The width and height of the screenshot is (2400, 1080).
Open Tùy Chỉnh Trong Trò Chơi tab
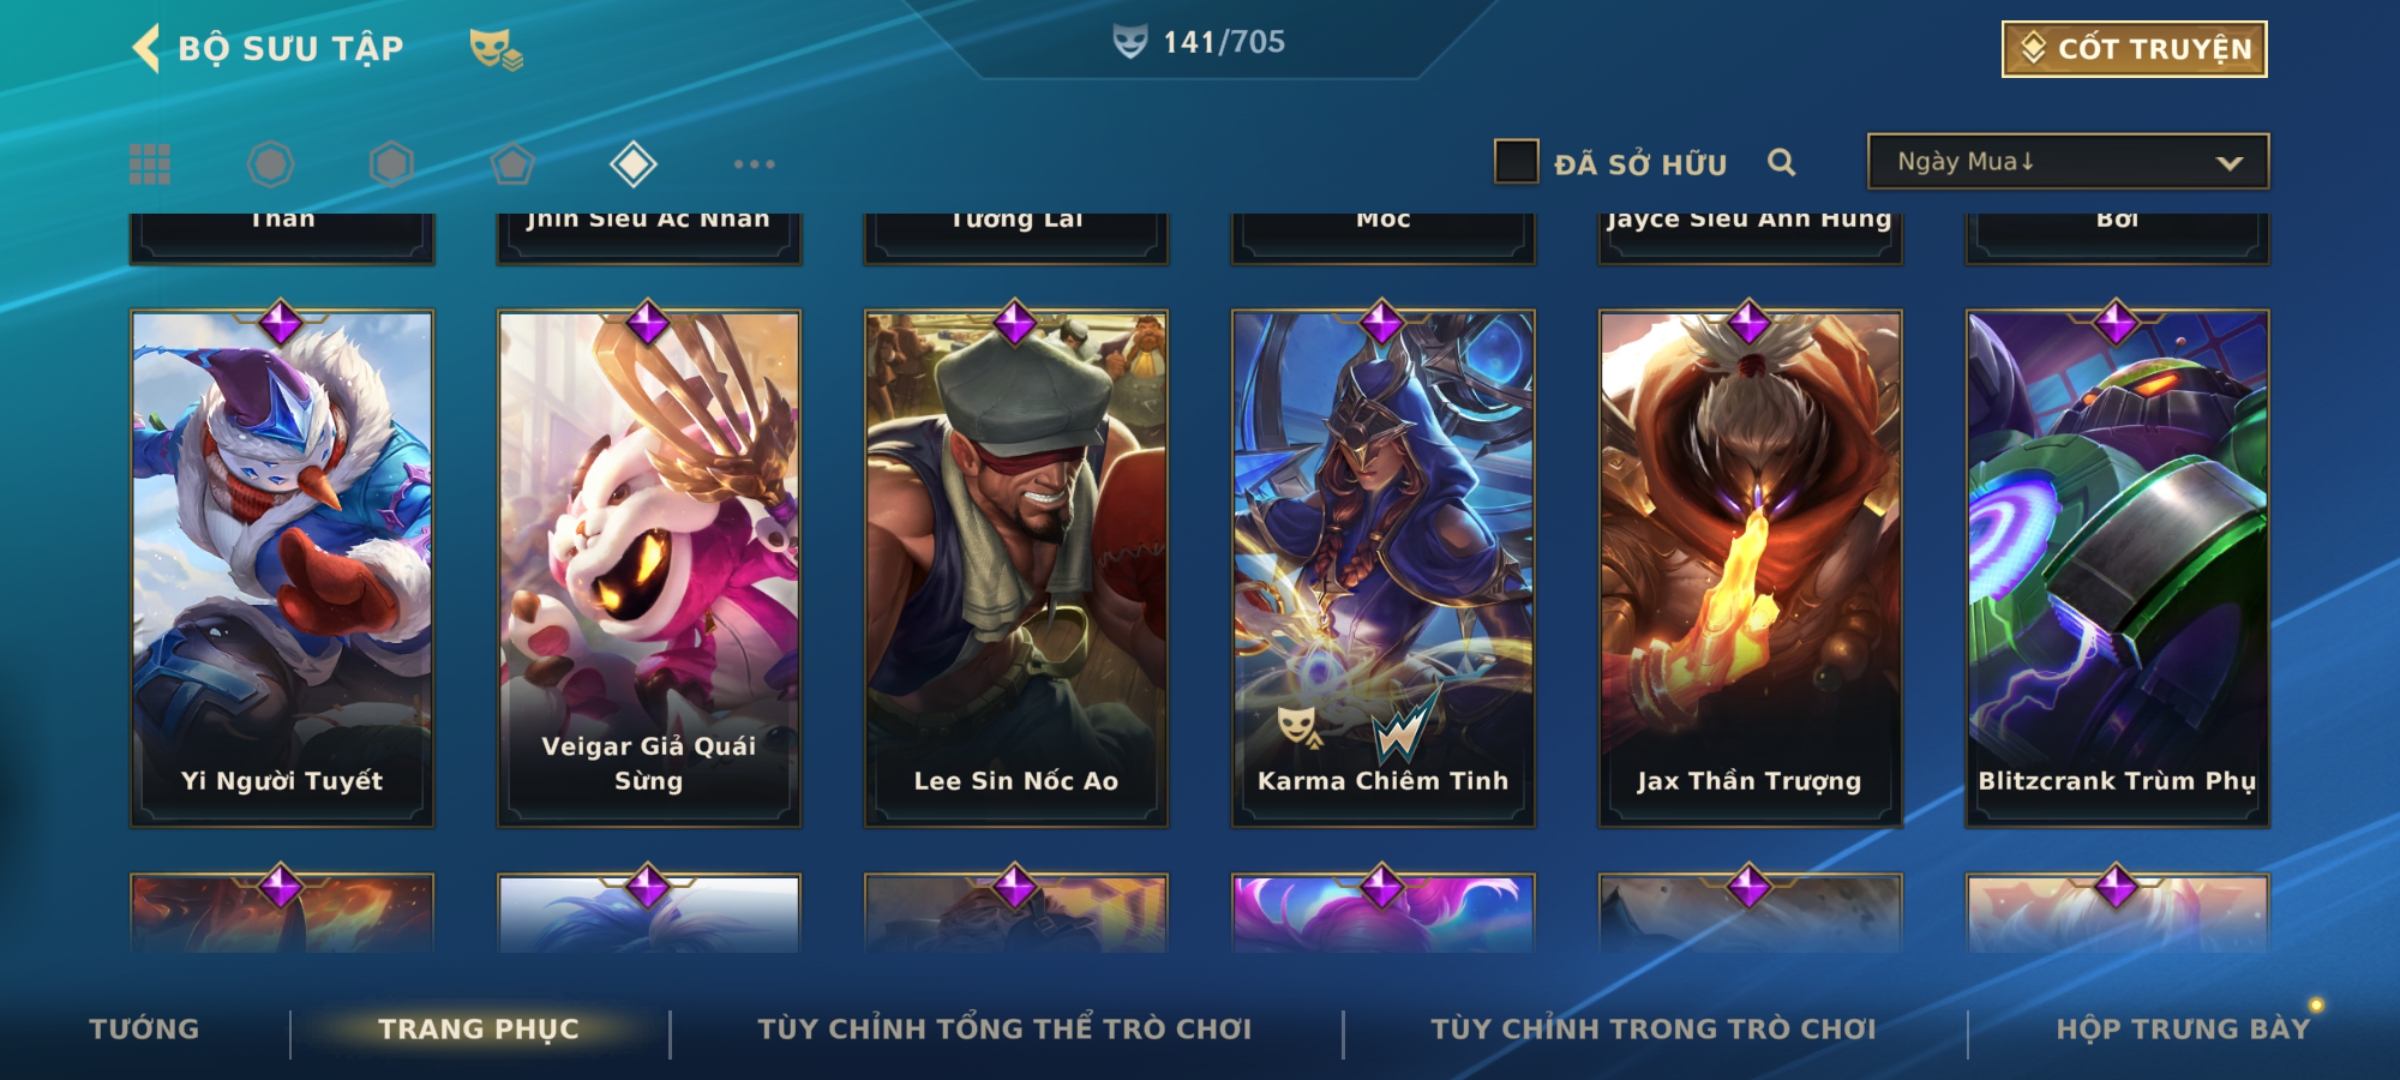pyautogui.click(x=1653, y=1029)
